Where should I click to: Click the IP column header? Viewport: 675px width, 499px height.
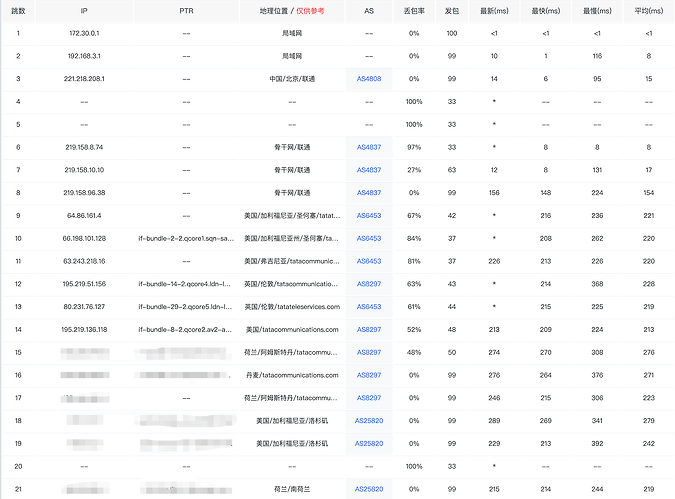84,11
